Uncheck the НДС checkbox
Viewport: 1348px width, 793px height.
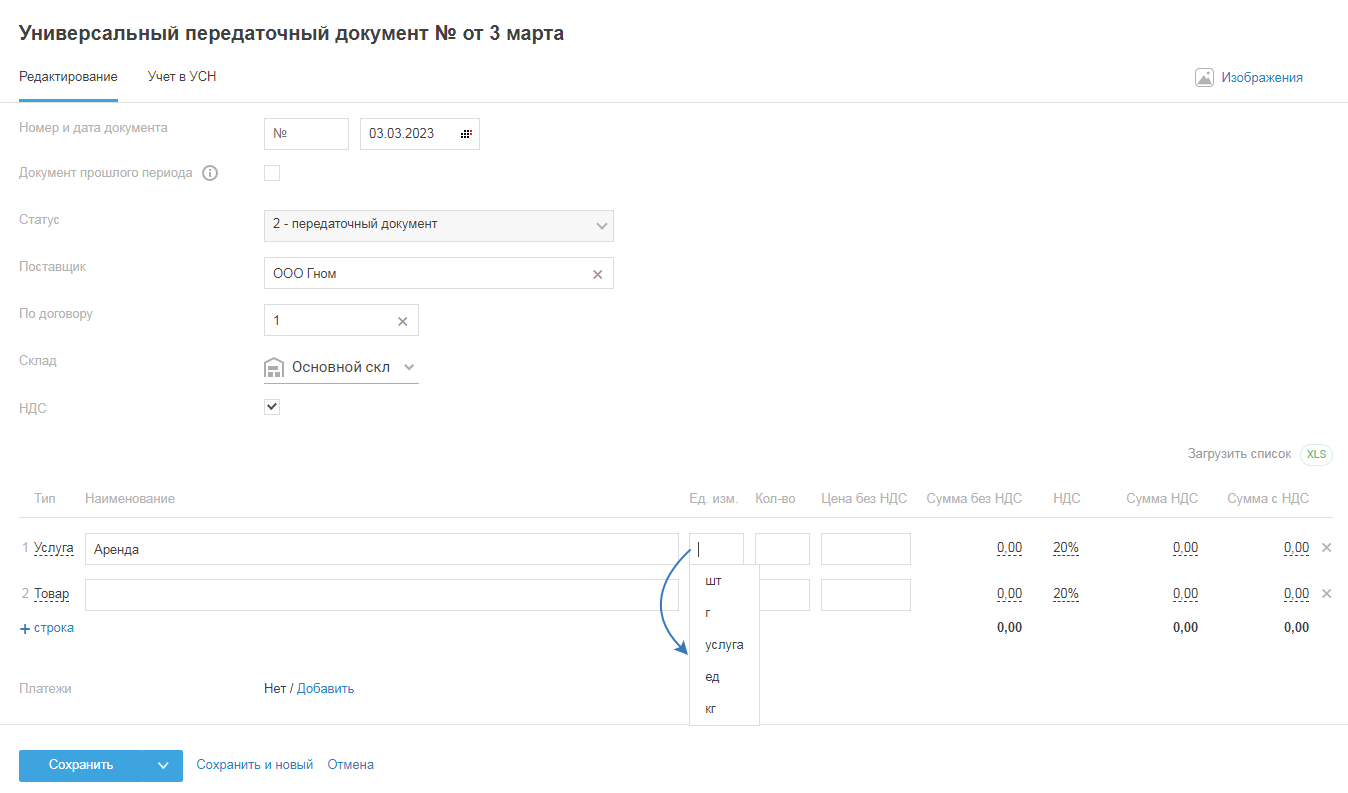[x=272, y=407]
